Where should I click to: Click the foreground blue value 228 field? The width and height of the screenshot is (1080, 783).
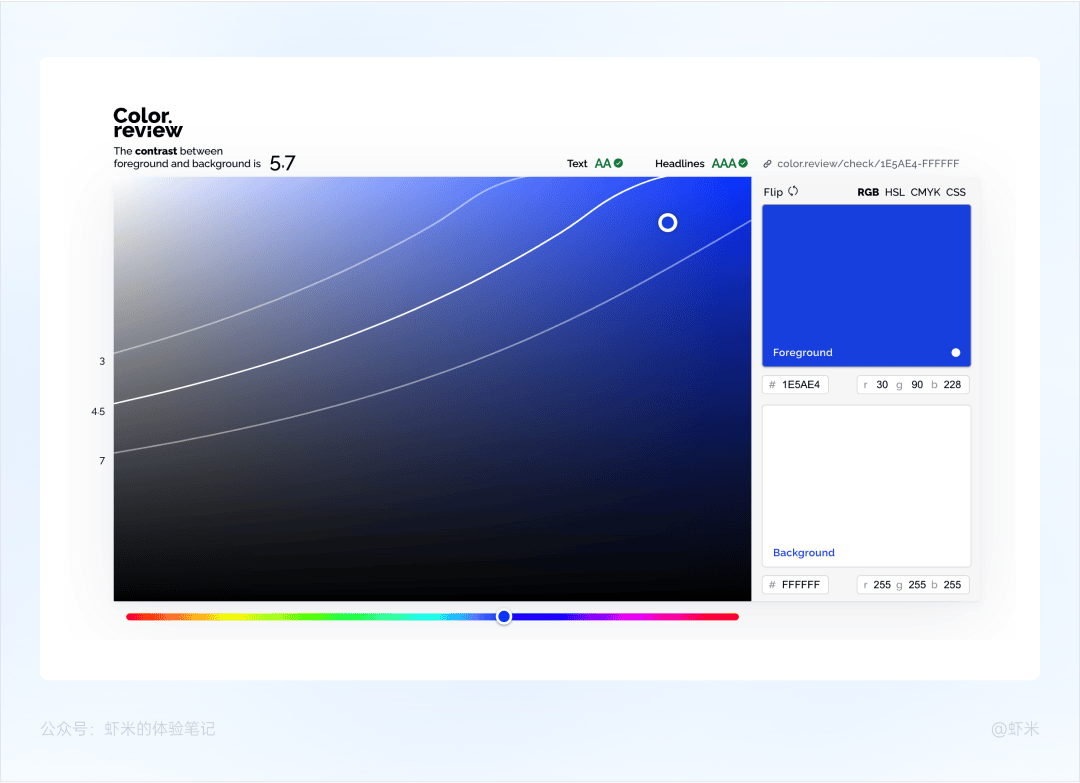(952, 384)
